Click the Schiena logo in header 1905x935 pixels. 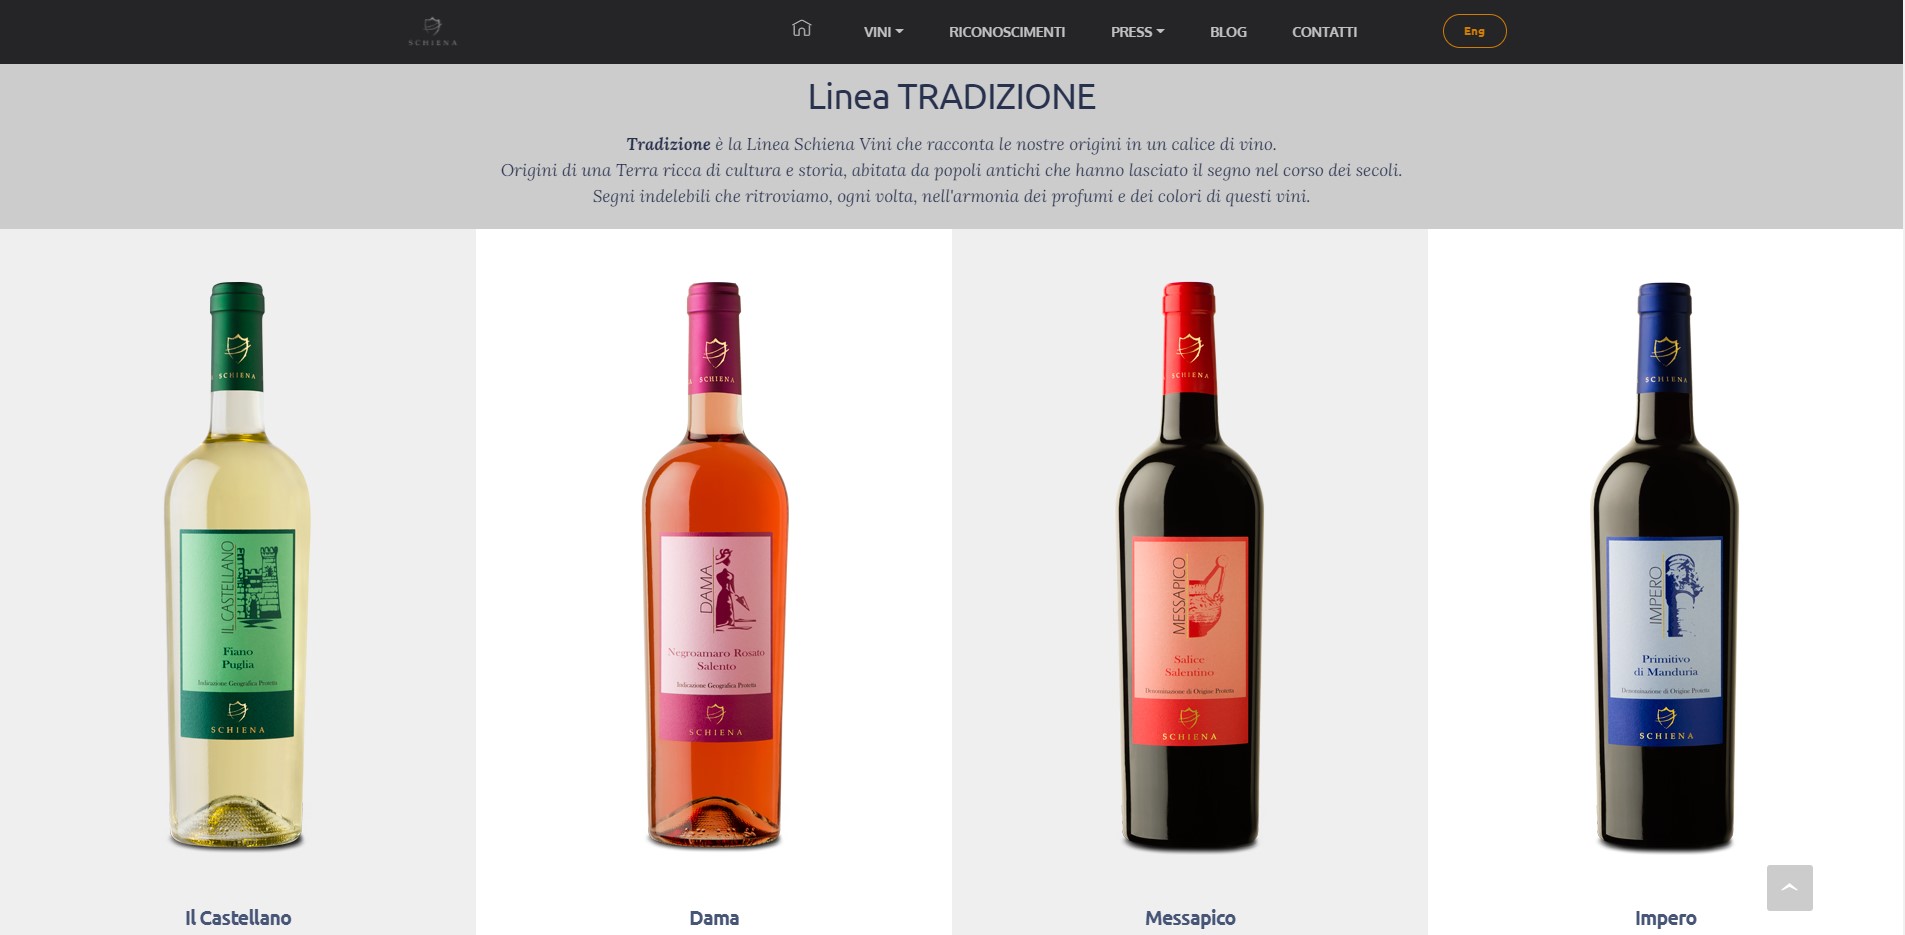pyautogui.click(x=432, y=31)
